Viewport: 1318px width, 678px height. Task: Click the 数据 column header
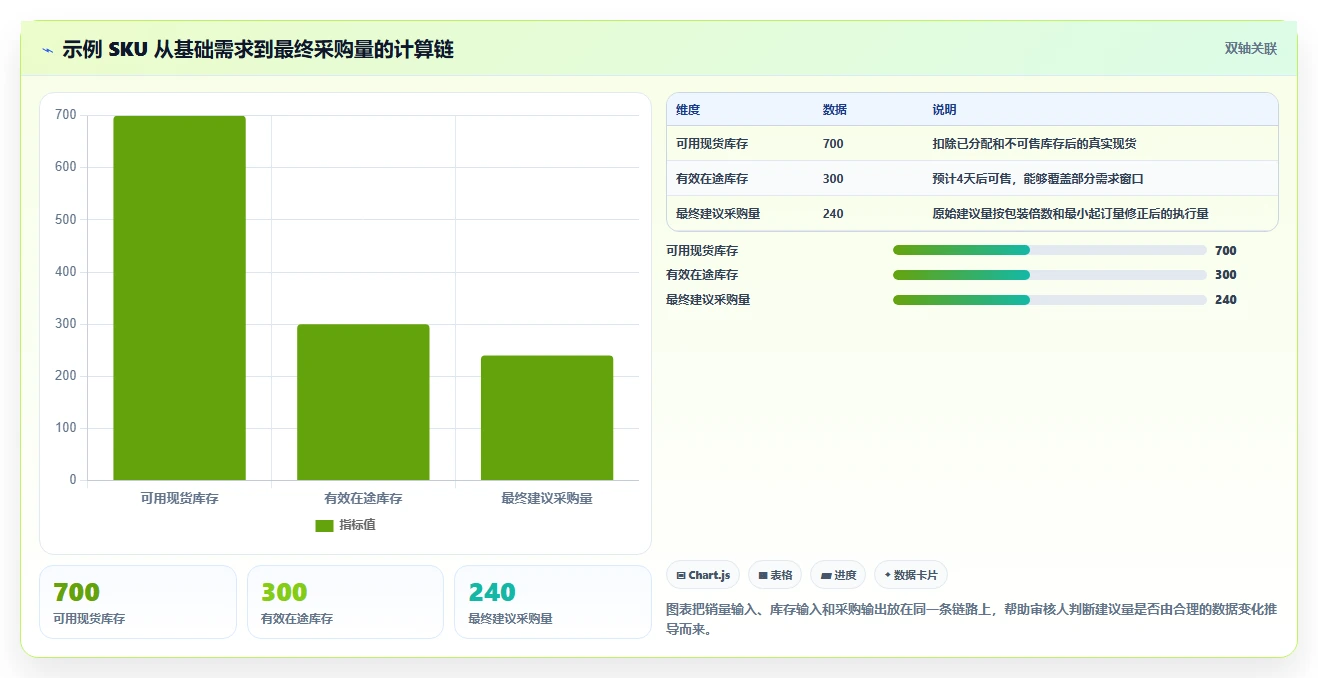pyautogui.click(x=835, y=110)
